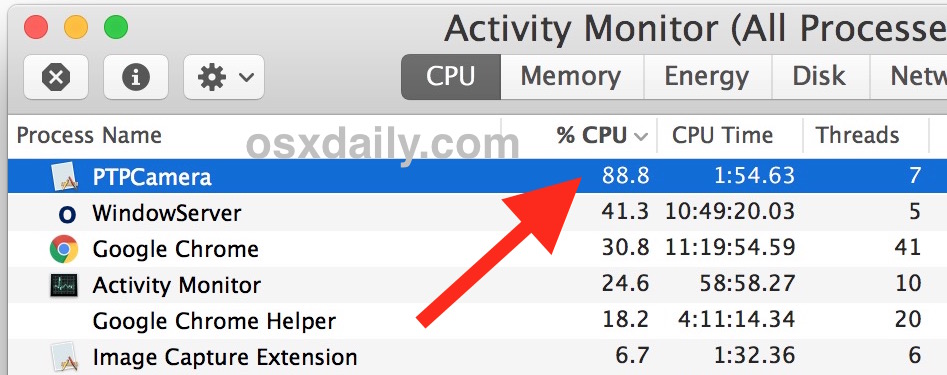Image resolution: width=947 pixels, height=375 pixels.
Task: Click the WindowServer process icon
Action: point(64,213)
